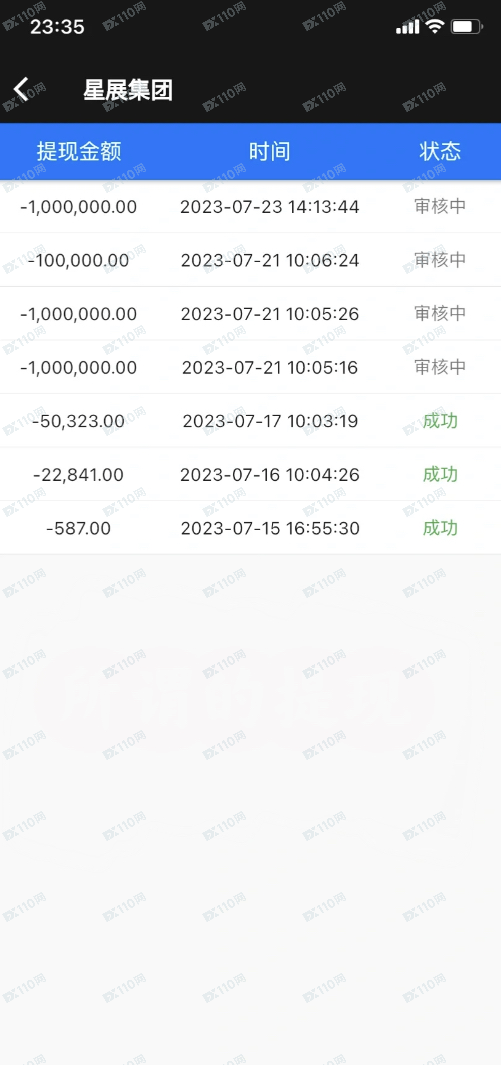Tap 成功 status of the 07-15 record
The width and height of the screenshot is (501, 1065).
point(440,528)
